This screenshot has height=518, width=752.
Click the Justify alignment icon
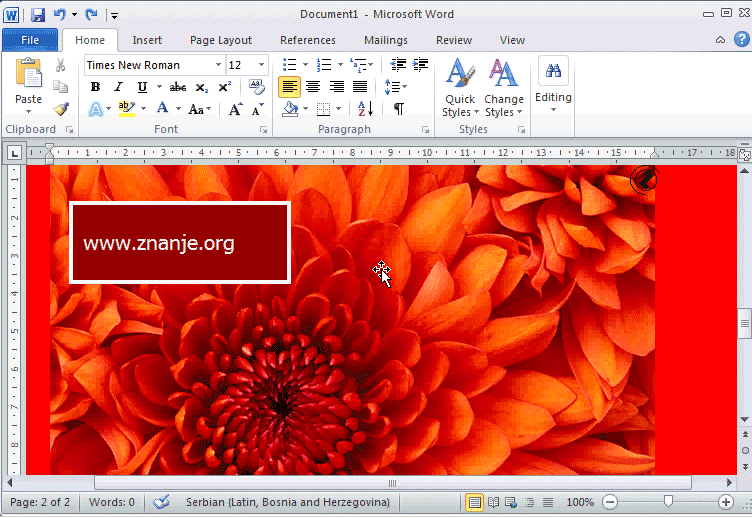360,87
